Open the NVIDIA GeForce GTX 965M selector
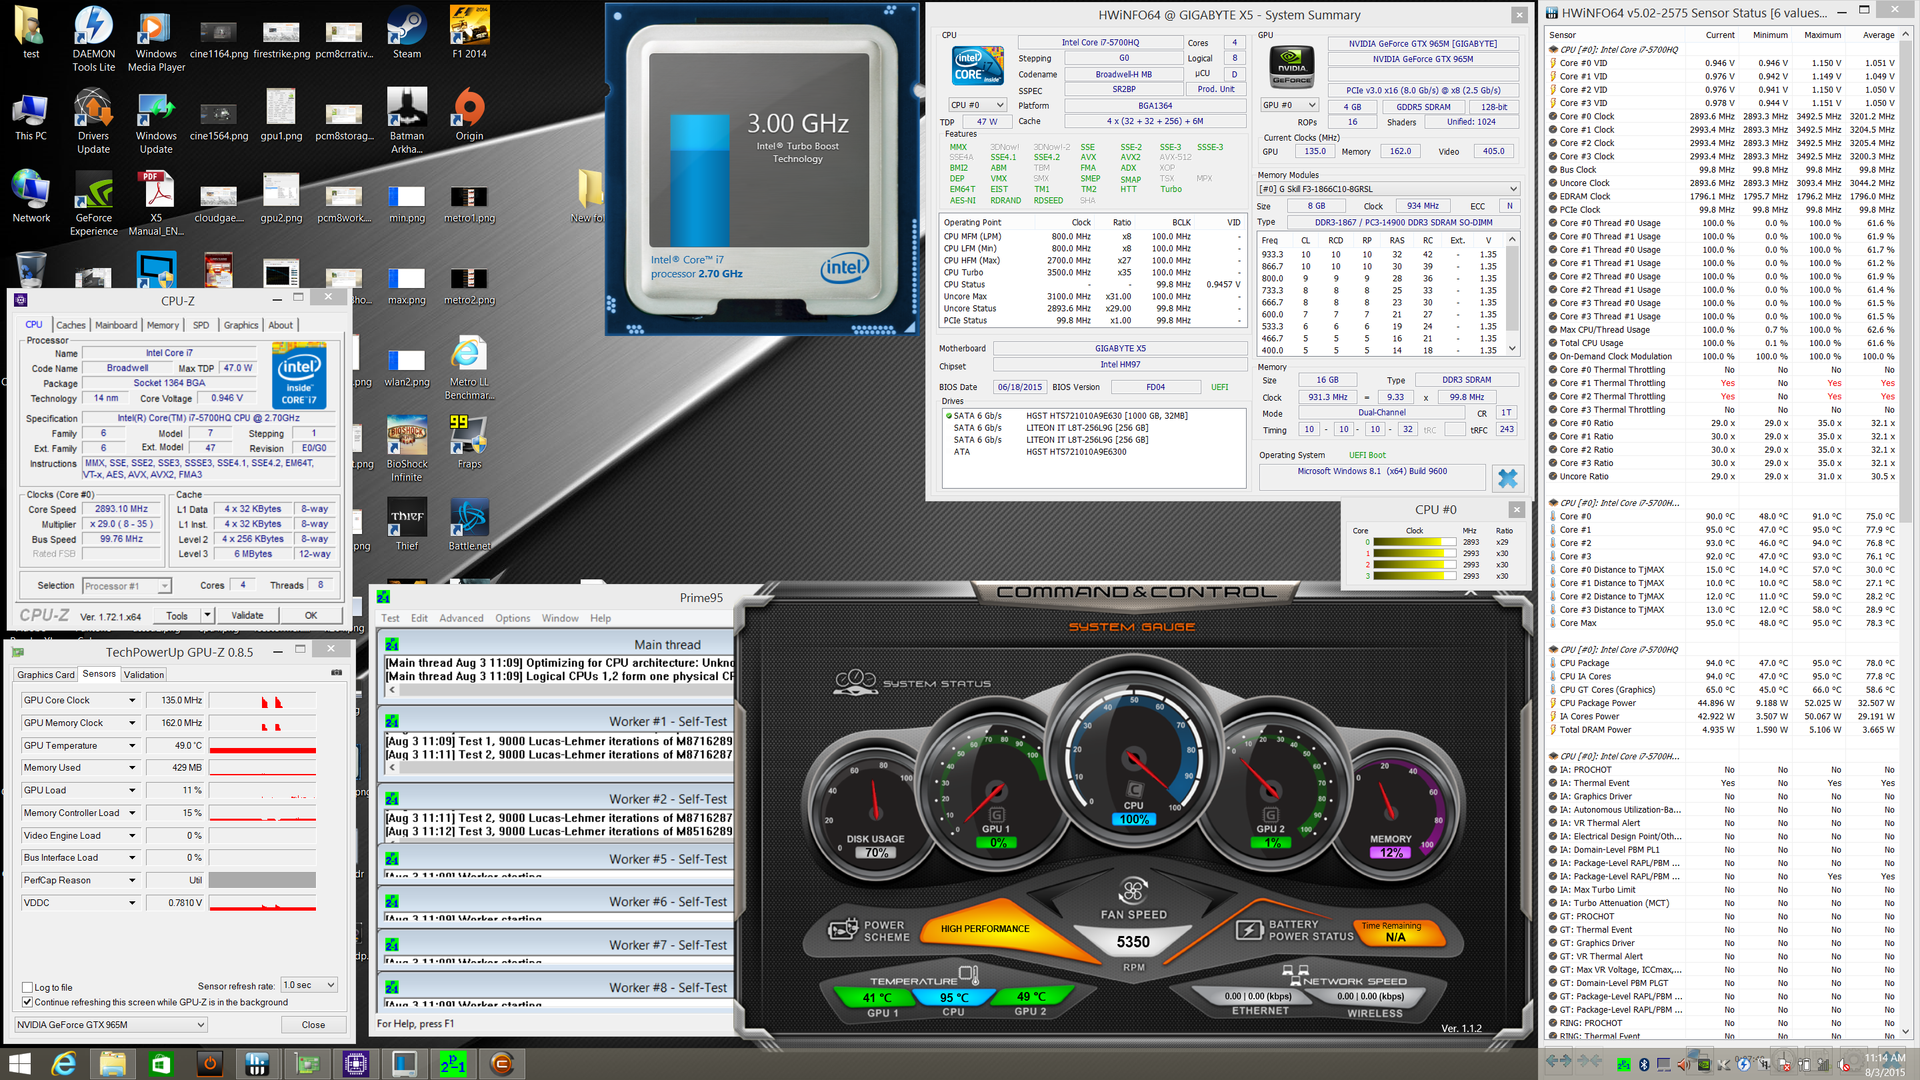This screenshot has height=1080, width=1920. (x=111, y=1025)
